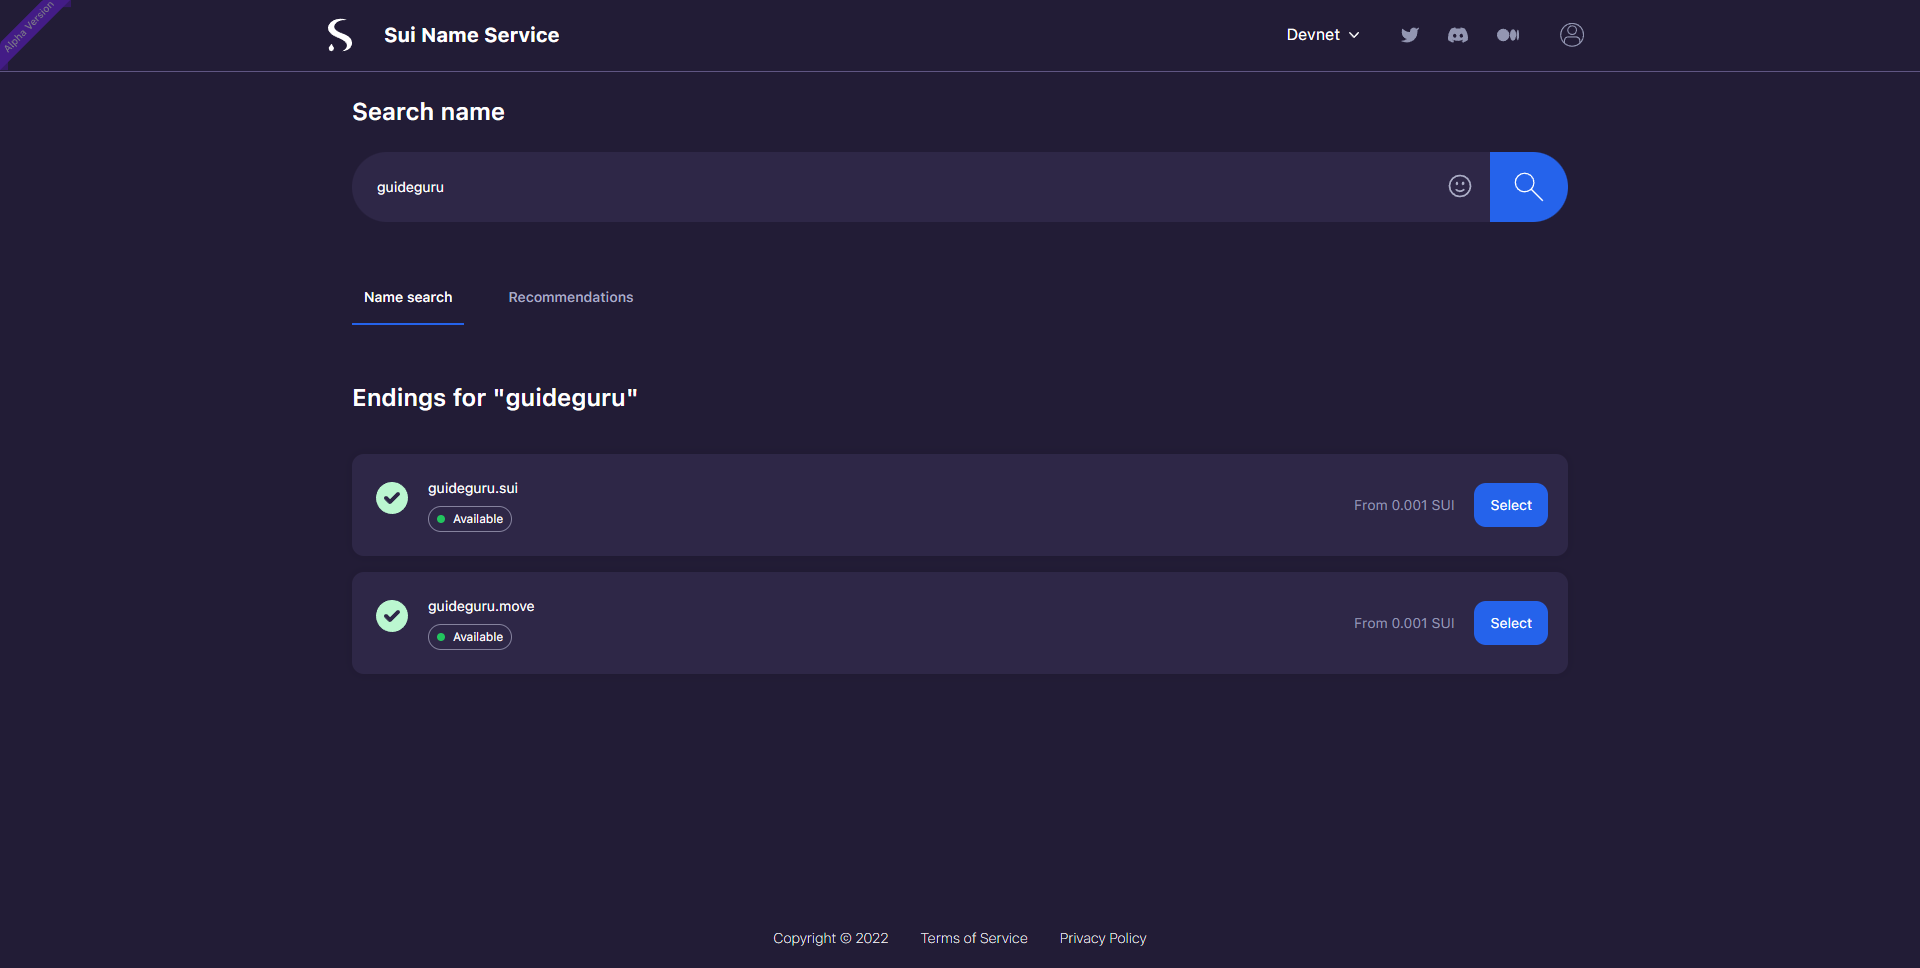This screenshot has height=968, width=1920.
Task: Click the user account profile icon
Action: (1572, 35)
